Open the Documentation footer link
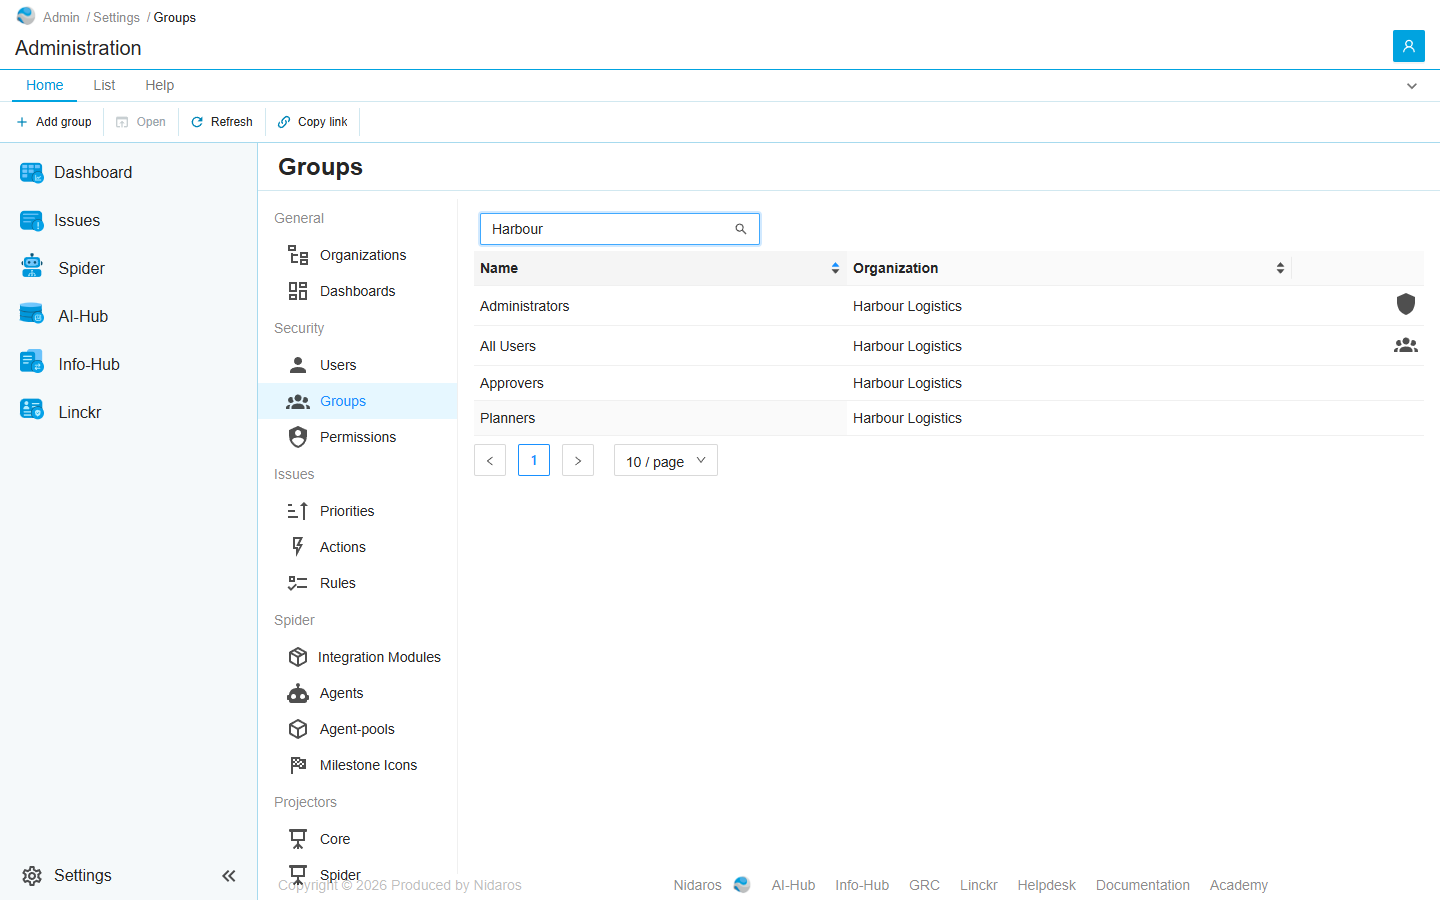This screenshot has width=1440, height=900. click(x=1142, y=885)
